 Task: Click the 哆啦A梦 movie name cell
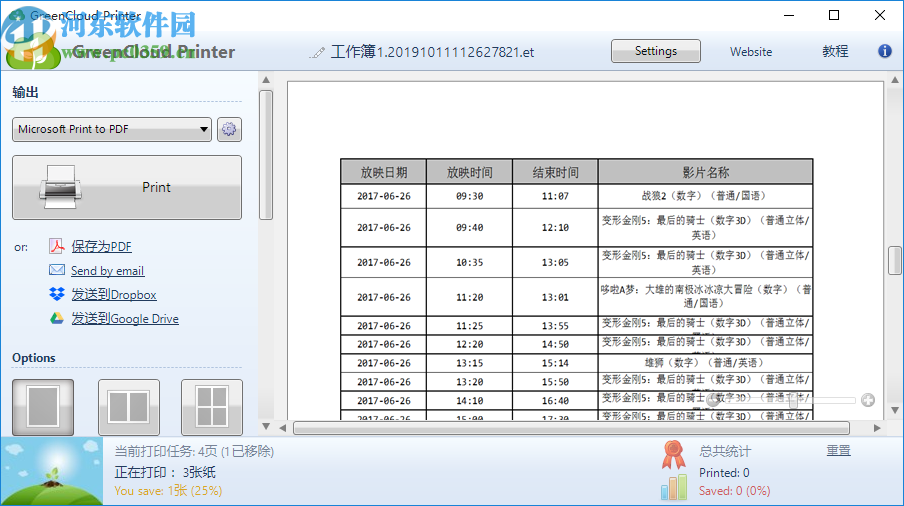(x=706, y=297)
